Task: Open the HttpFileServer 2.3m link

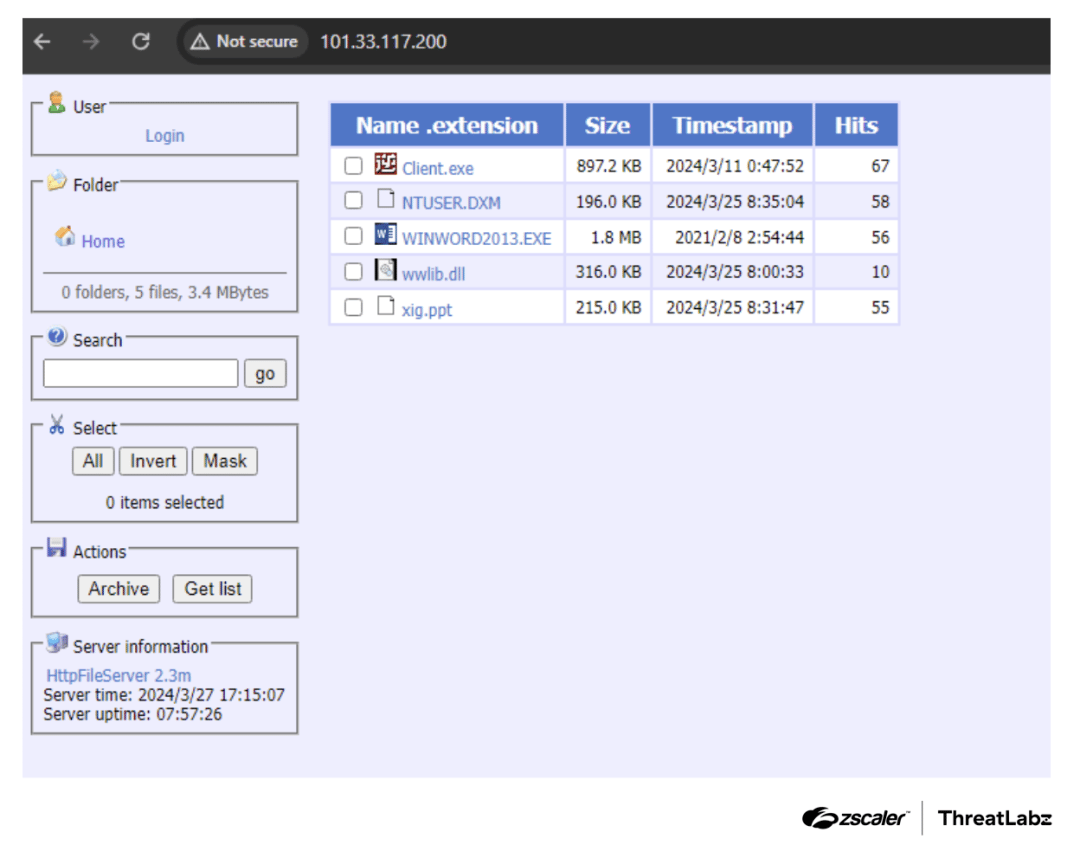Action: click(119, 676)
